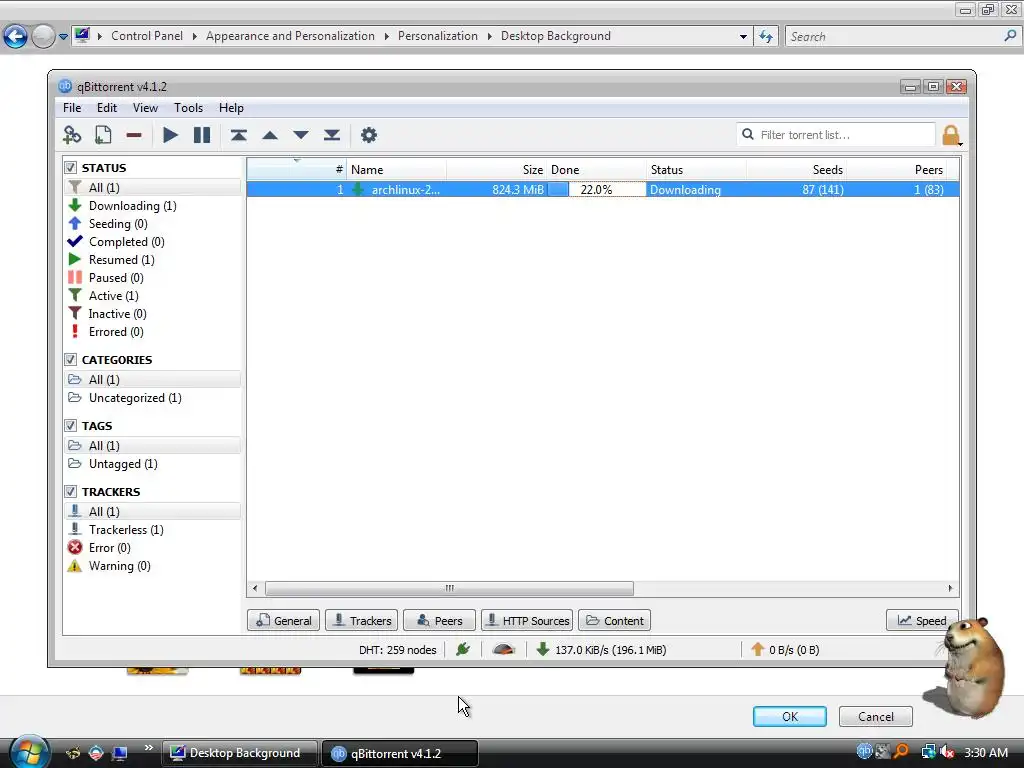Sort torrents by Size column header
Image resolution: width=1024 pixels, height=768 pixels.
[x=497, y=170]
